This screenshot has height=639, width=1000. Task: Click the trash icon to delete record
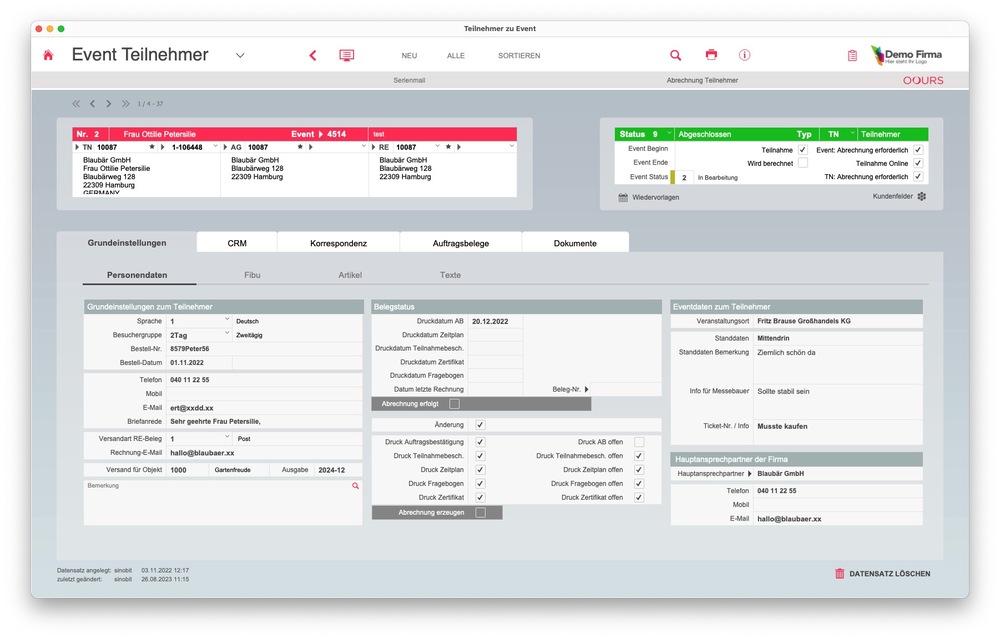[x=840, y=574]
